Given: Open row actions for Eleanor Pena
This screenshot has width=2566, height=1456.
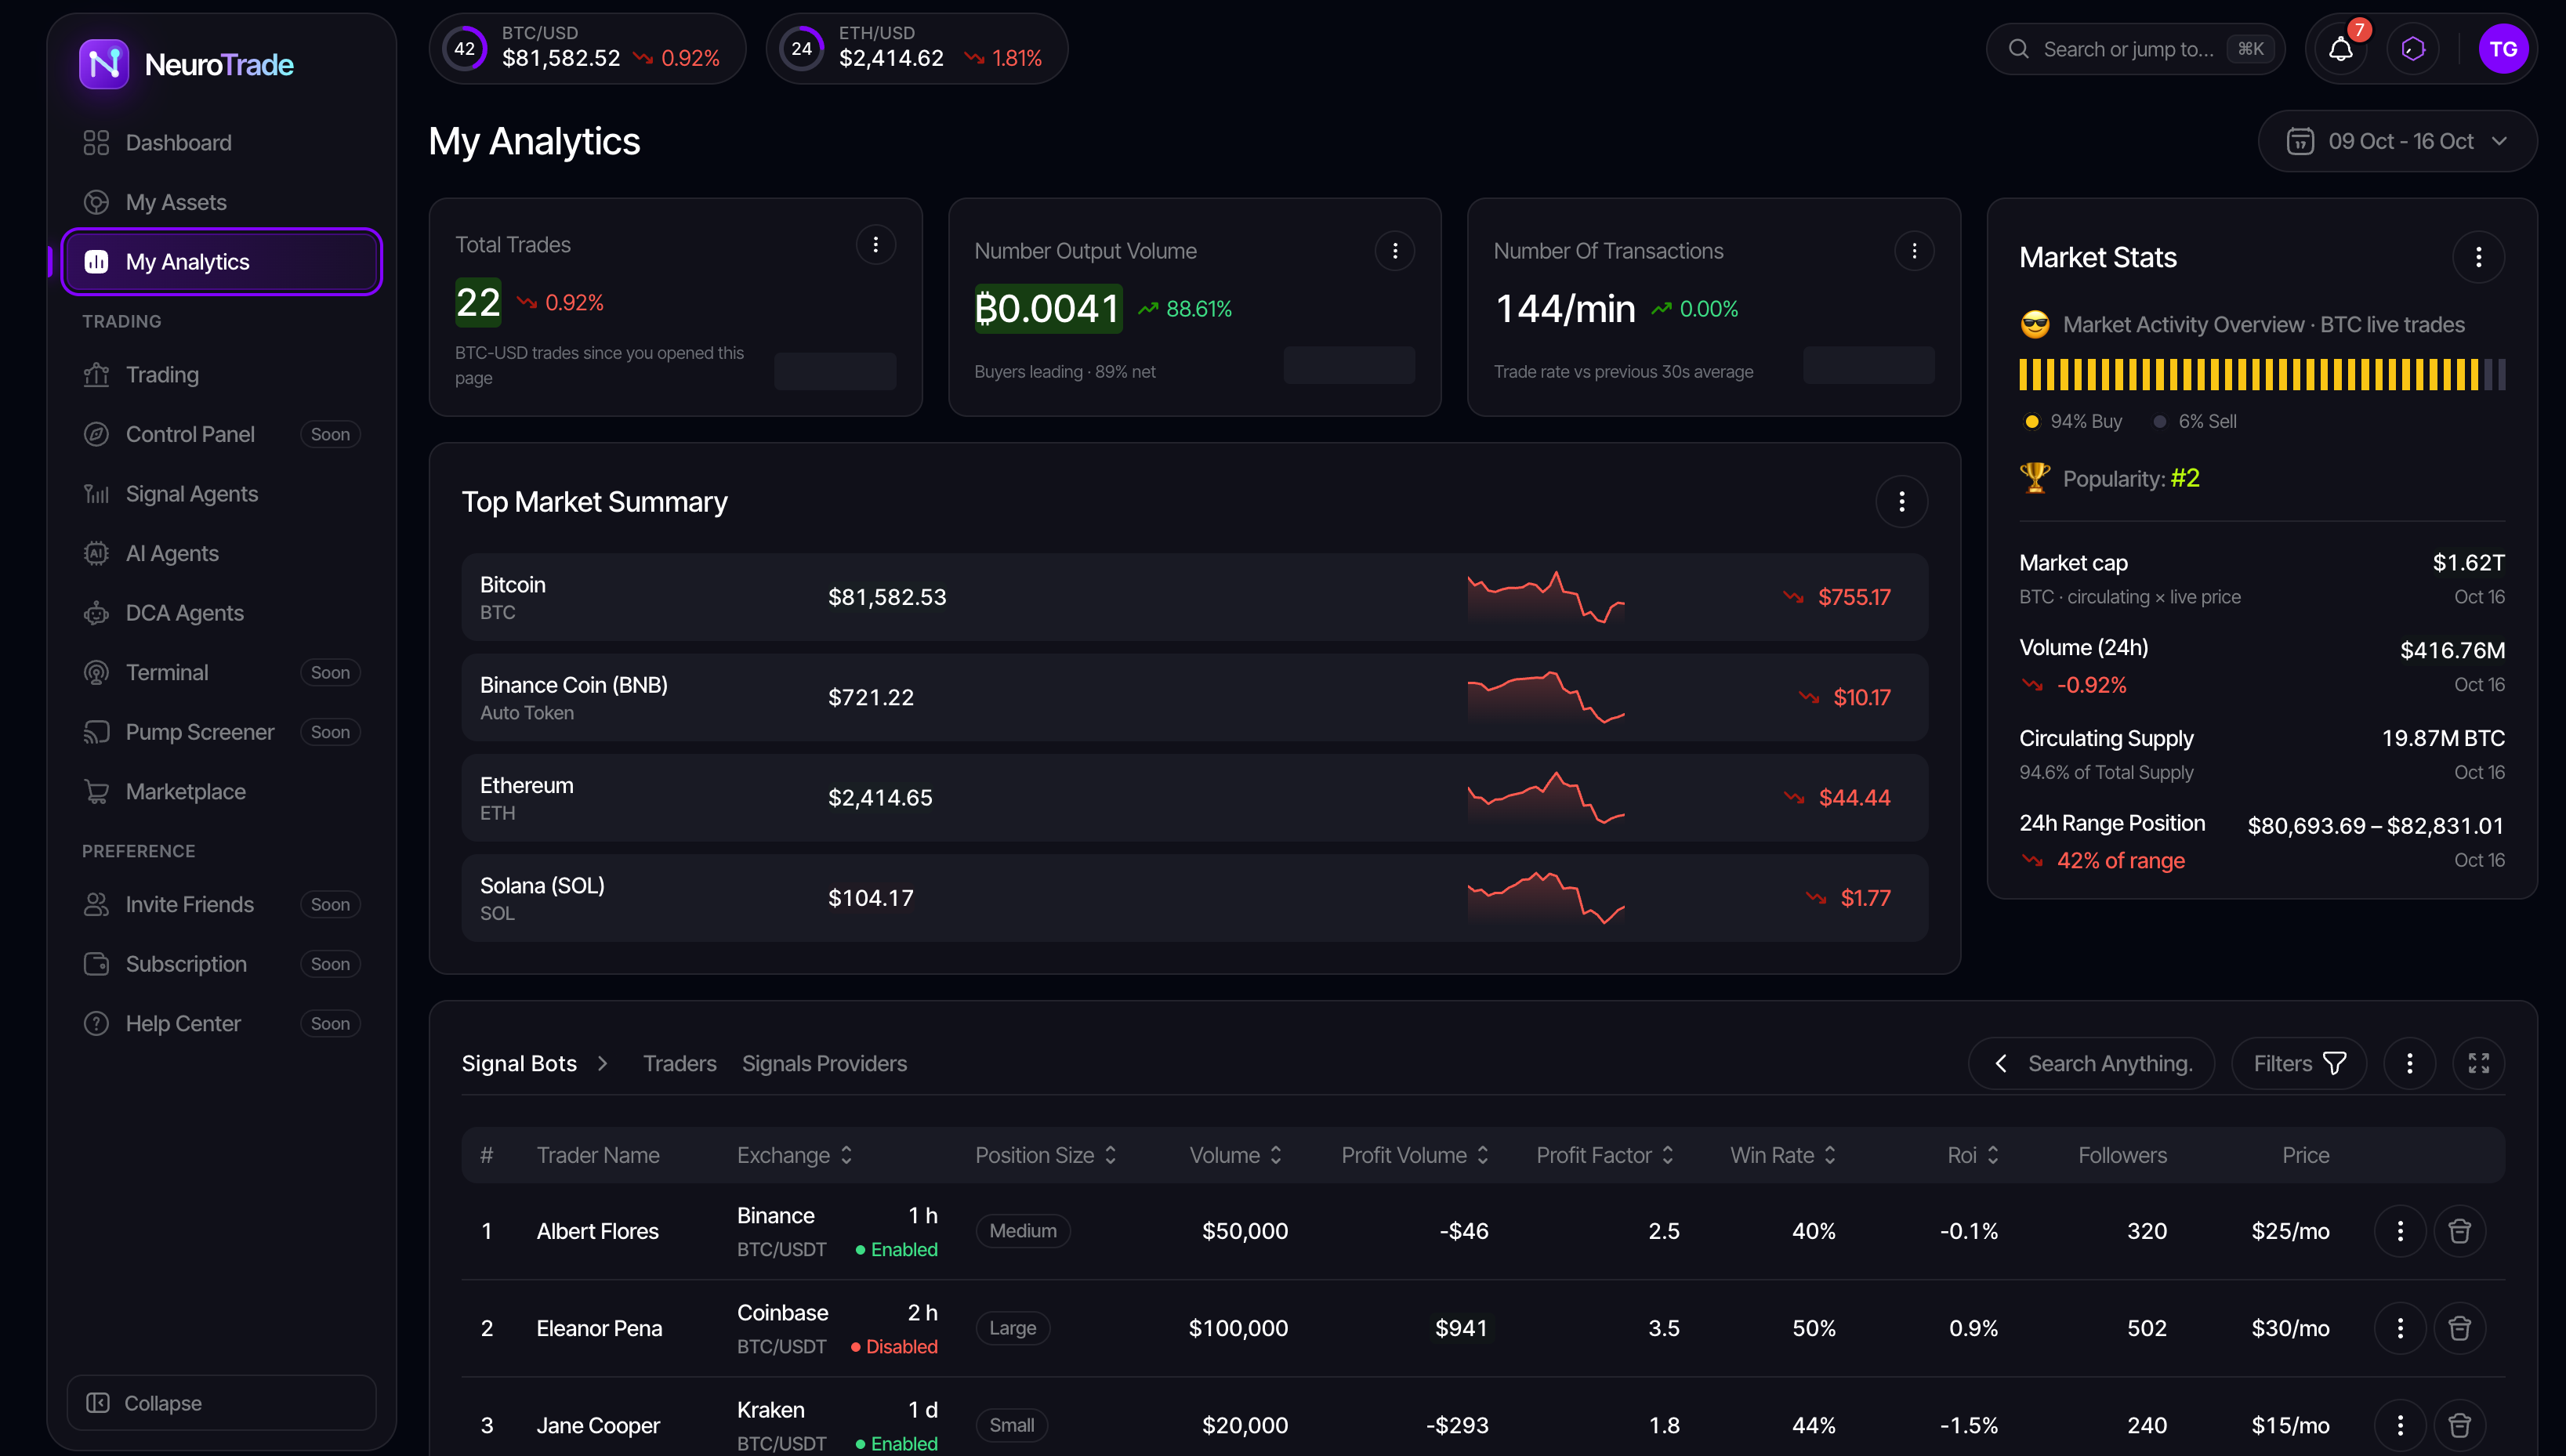Looking at the screenshot, I should (2400, 1328).
